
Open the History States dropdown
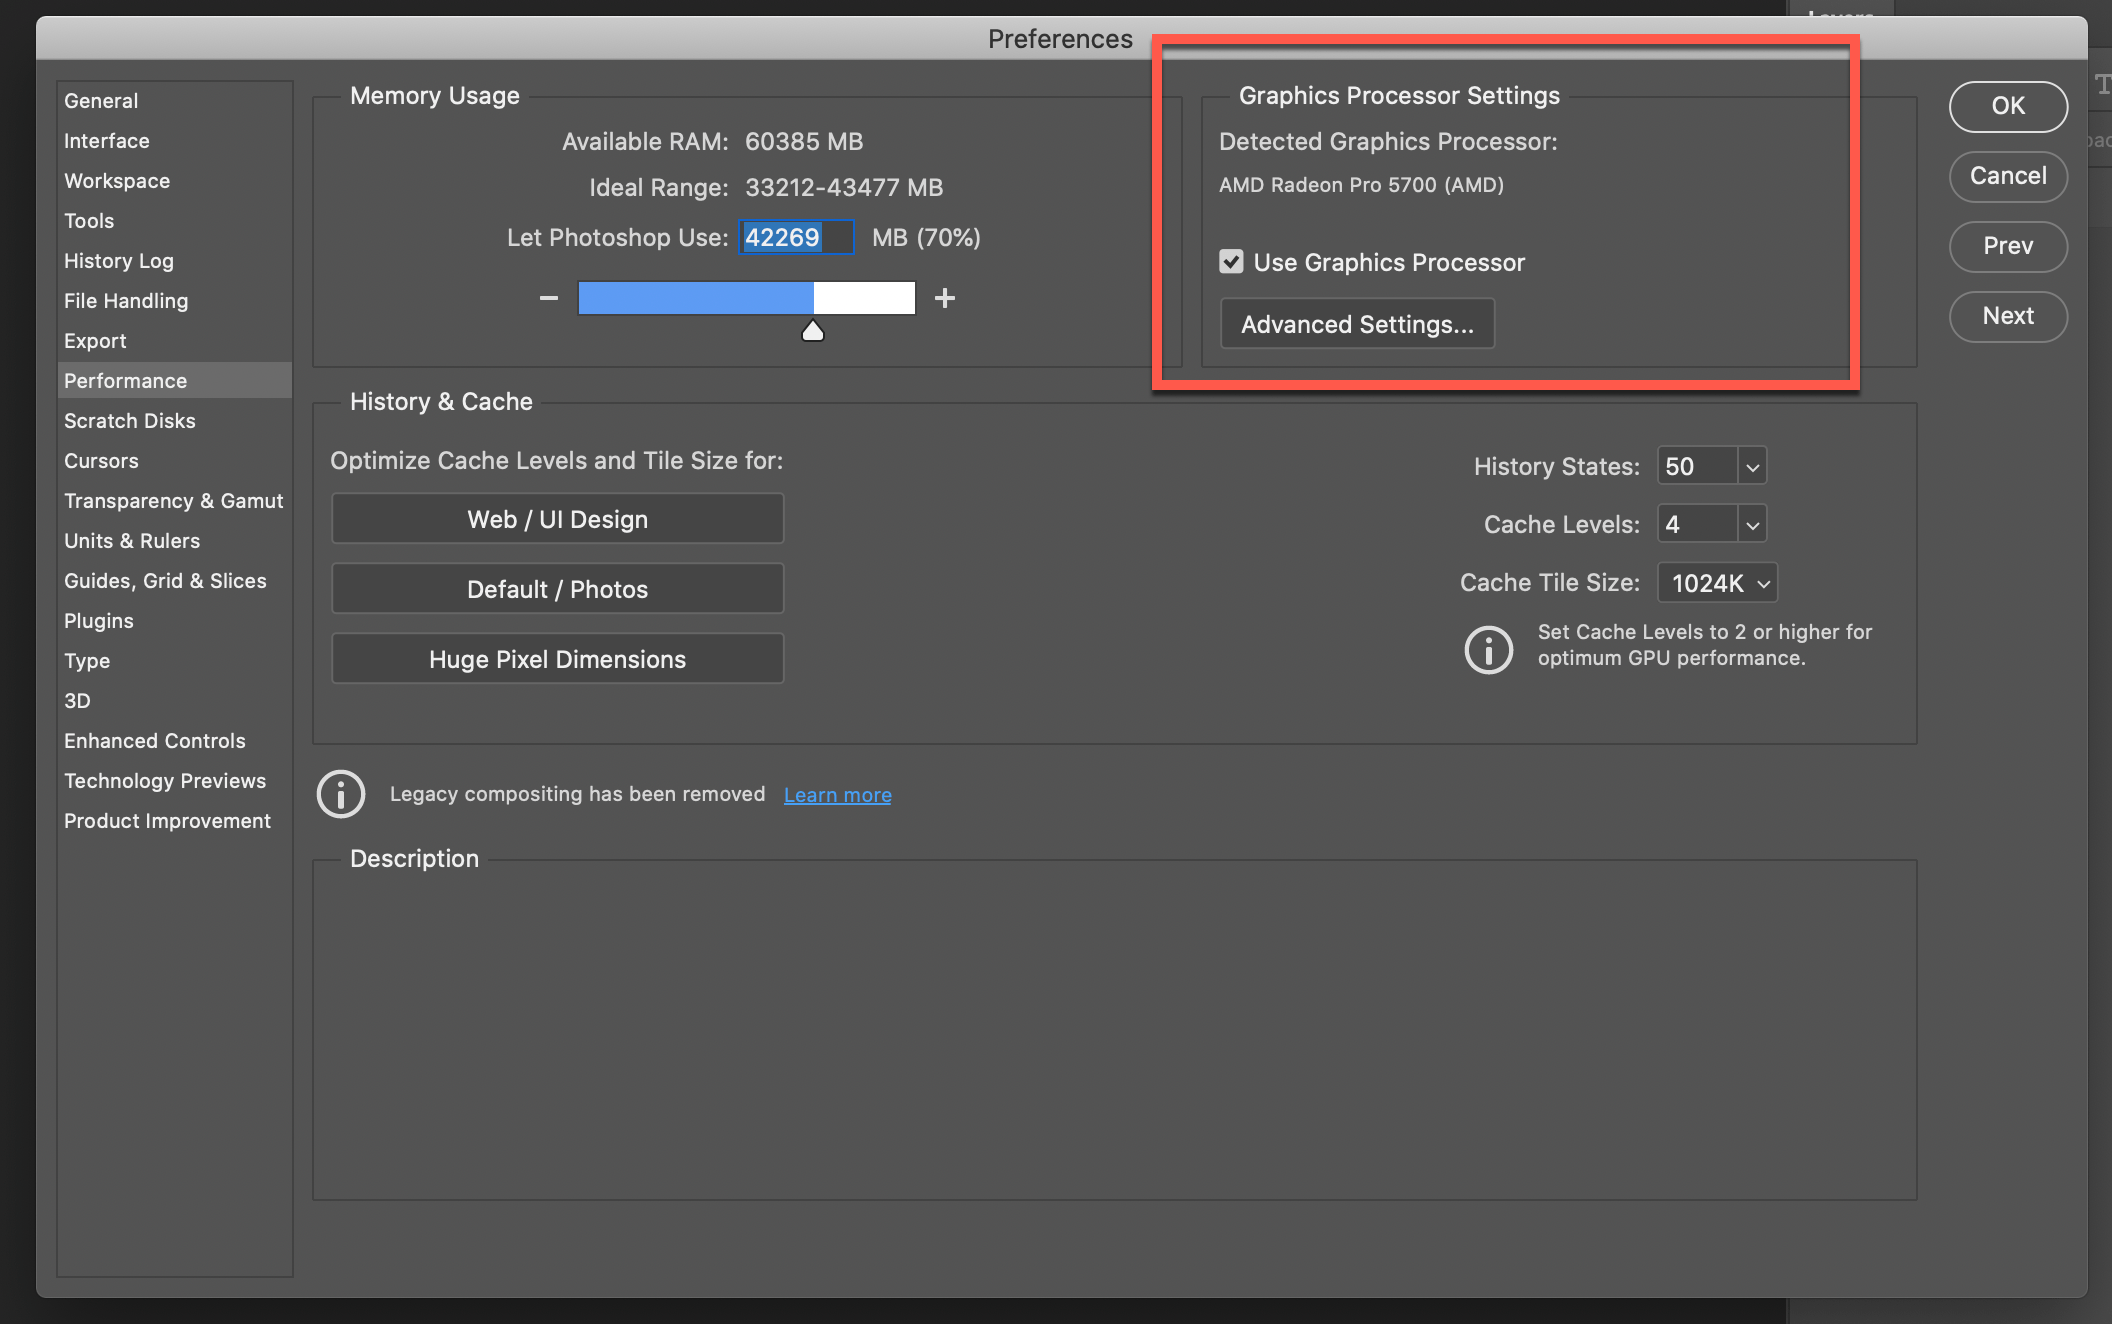pos(1751,465)
